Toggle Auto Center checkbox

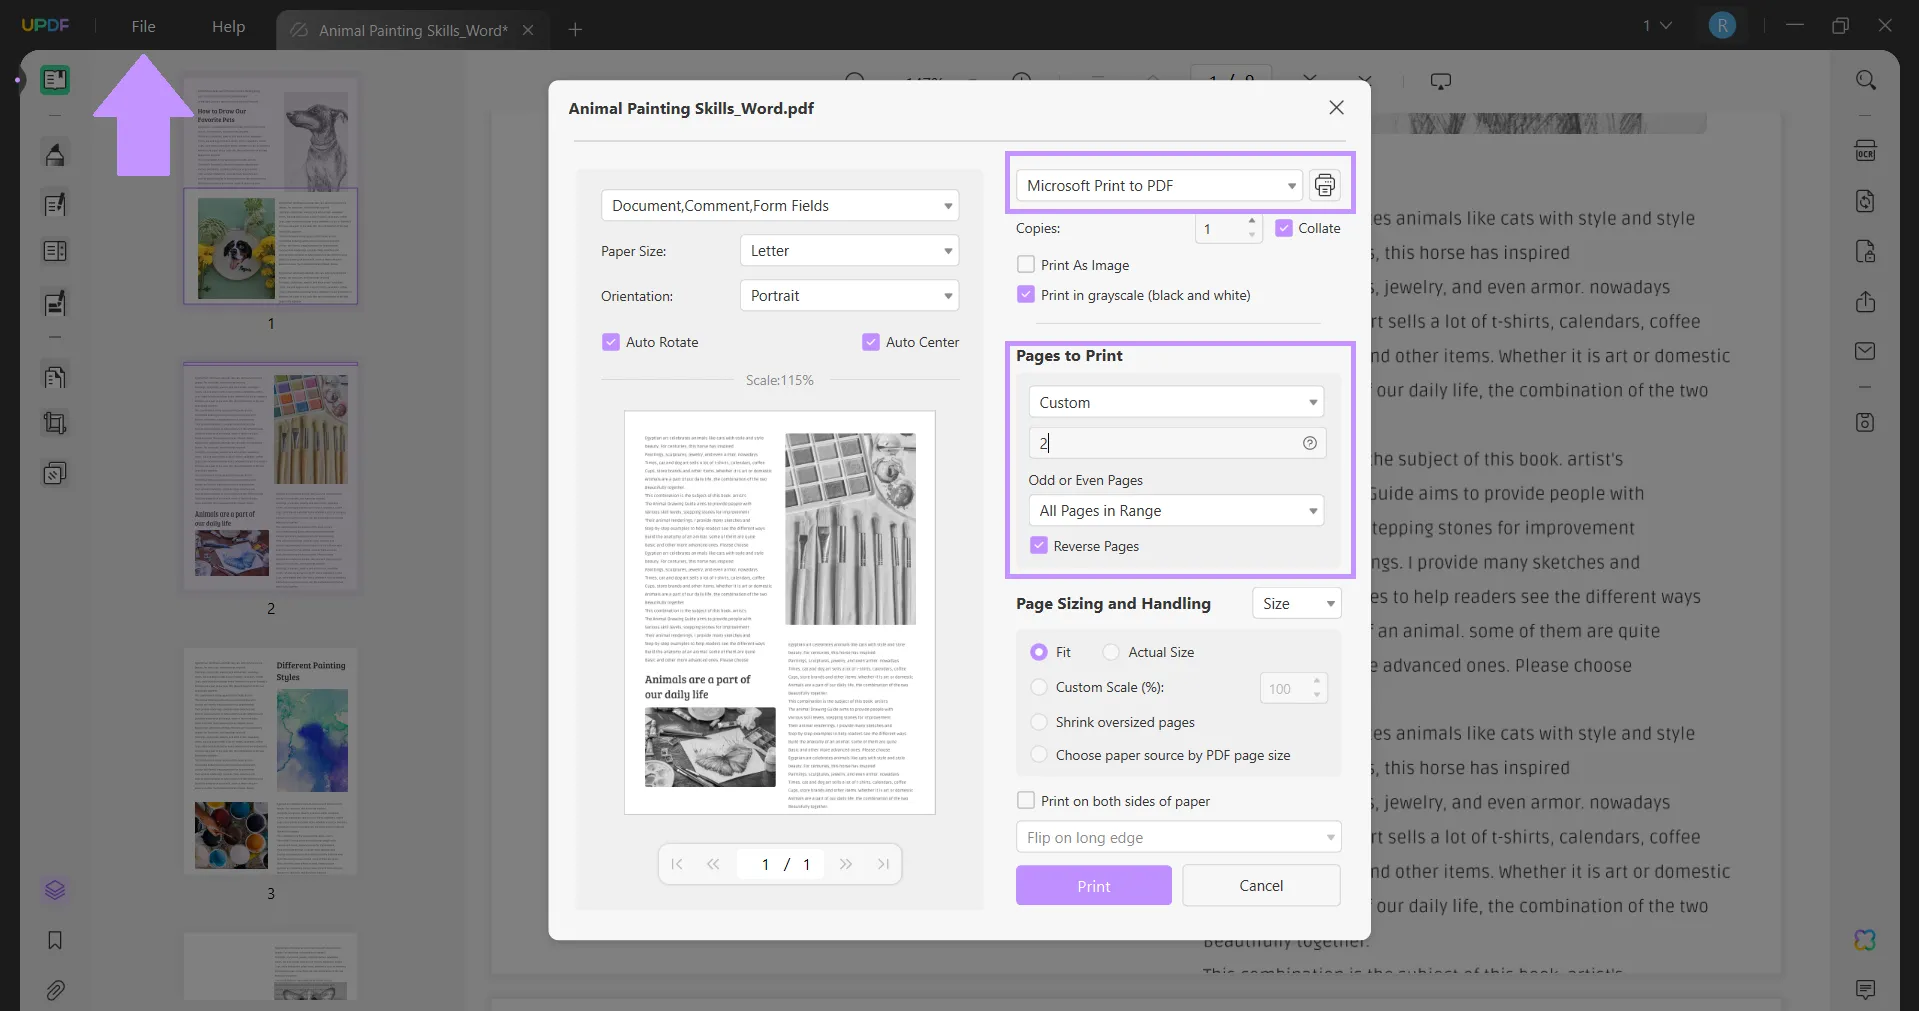871,342
